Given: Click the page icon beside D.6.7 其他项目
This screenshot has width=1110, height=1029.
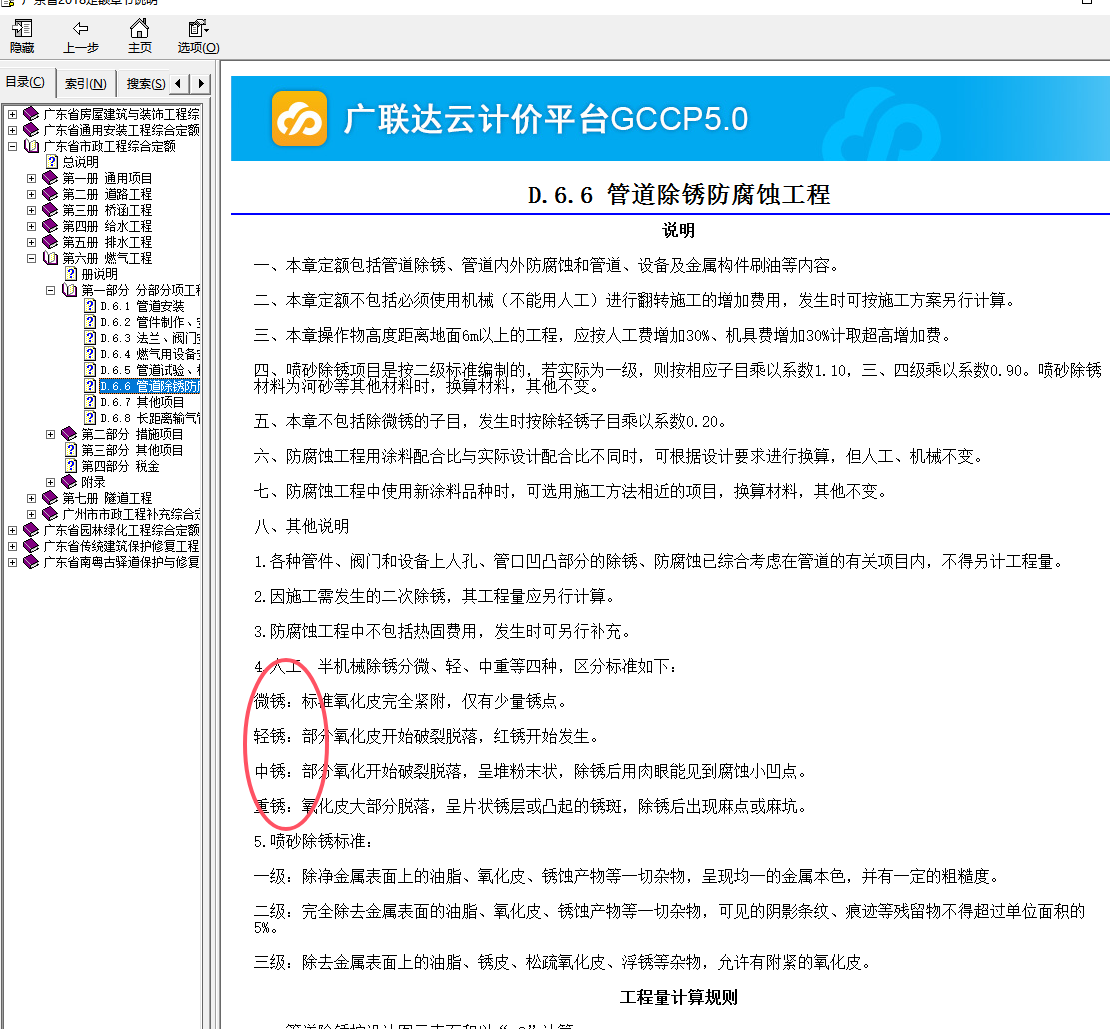Looking at the screenshot, I should (90, 402).
